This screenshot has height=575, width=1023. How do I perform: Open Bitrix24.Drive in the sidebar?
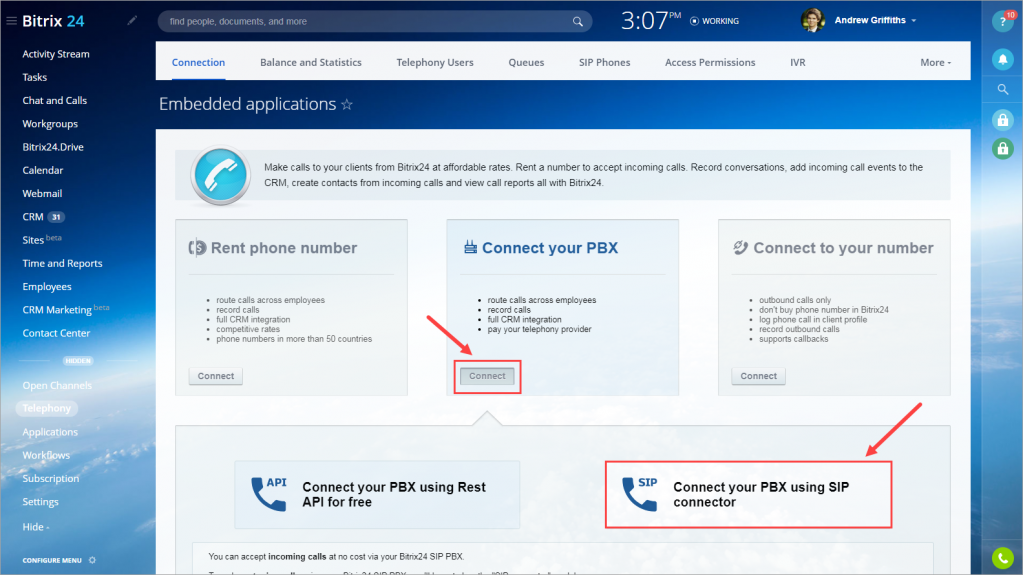[x=53, y=147]
